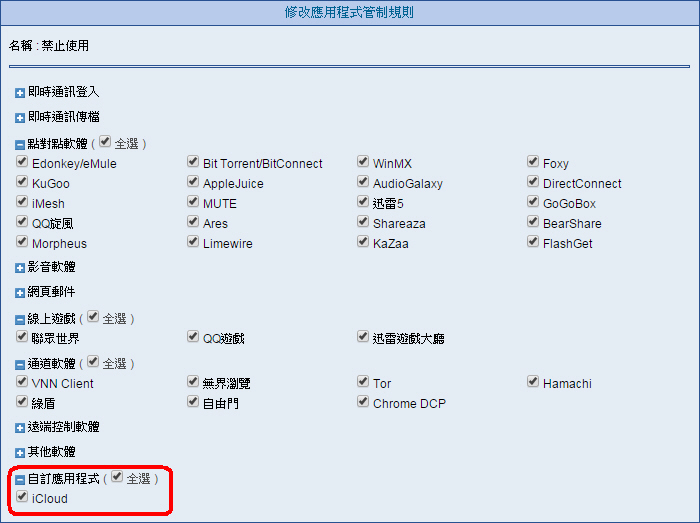Viewport: 700px width, 523px height.
Task: Click the 即時通訊傳檔 category label
Action: click(x=63, y=117)
